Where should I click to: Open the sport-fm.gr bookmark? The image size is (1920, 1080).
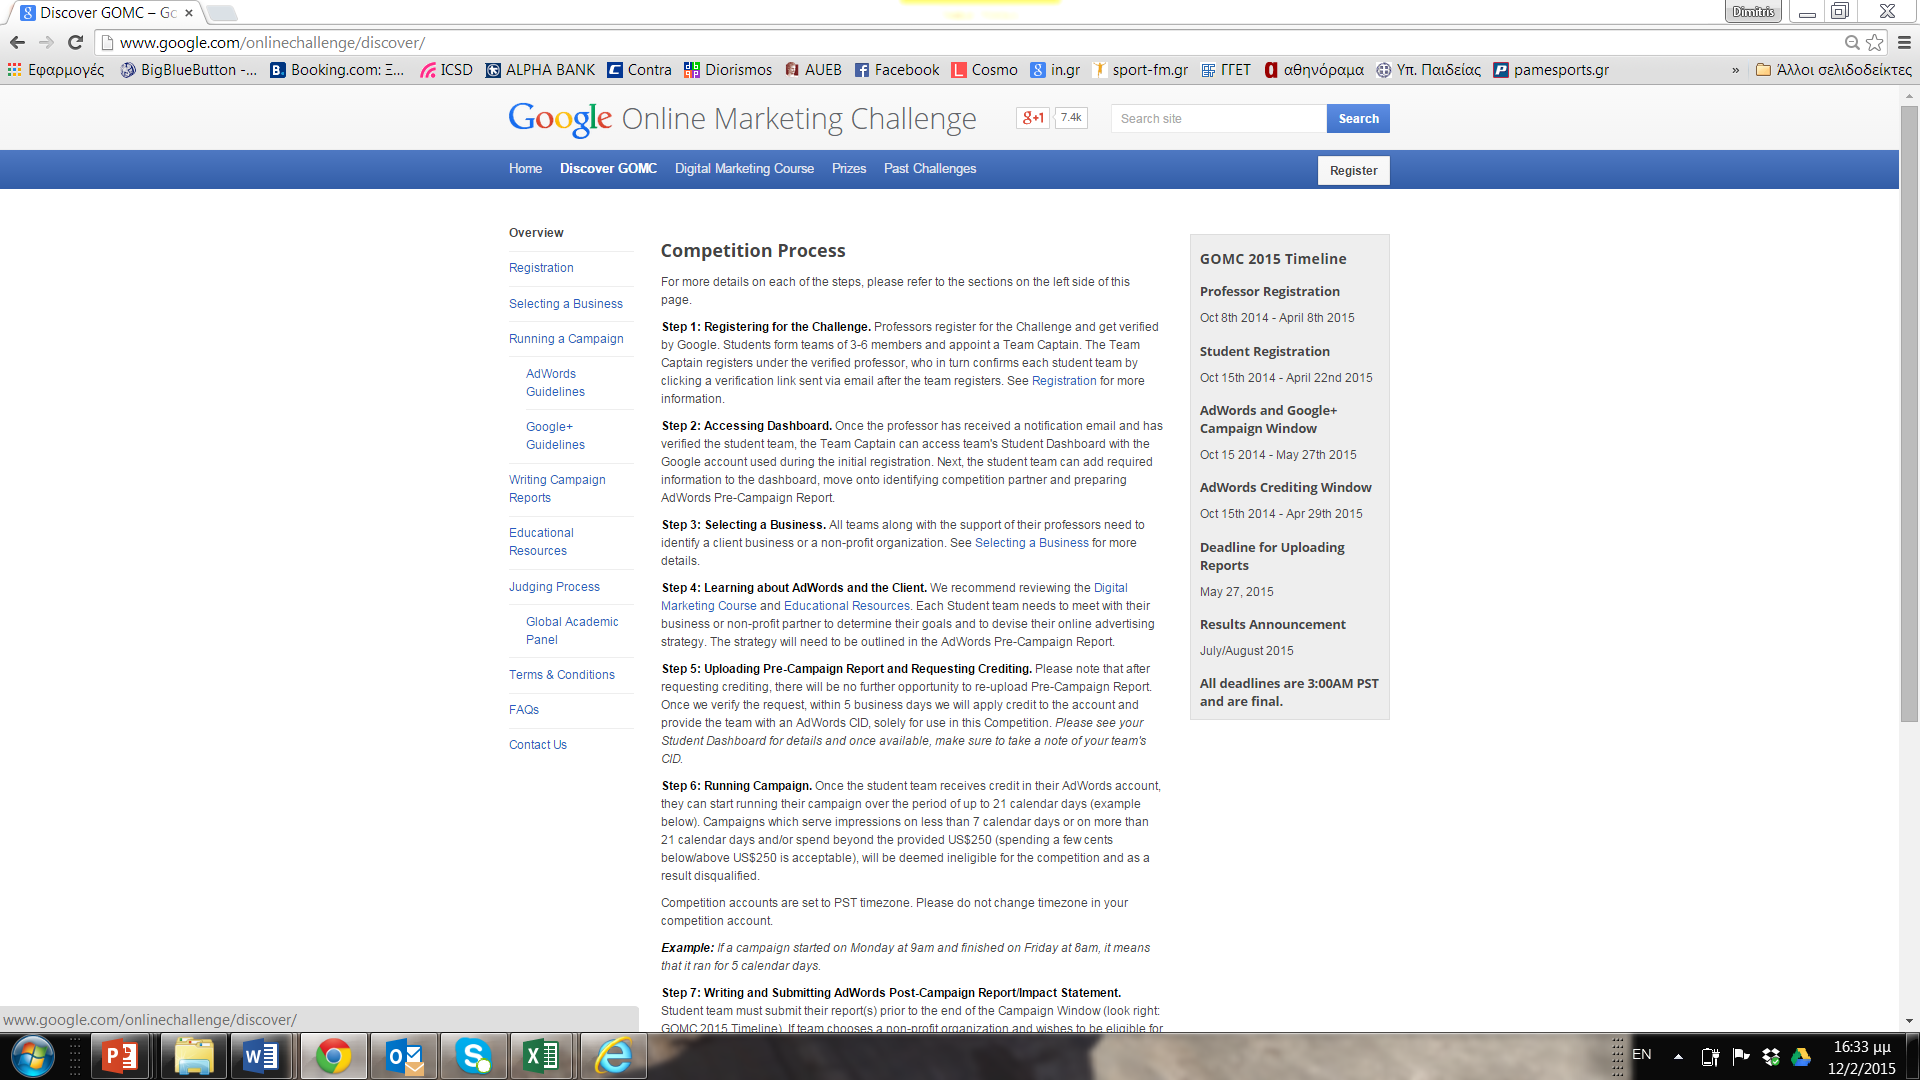(x=1140, y=70)
